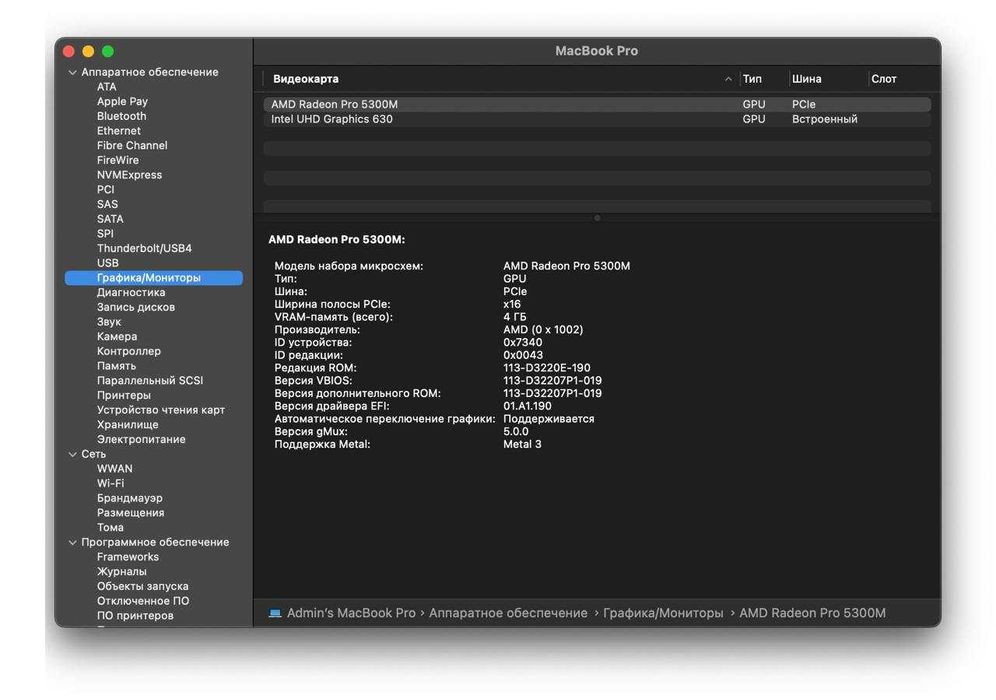Open Устройство чтения карт entry
Viewport: 996px width, 700px height.
(x=161, y=410)
